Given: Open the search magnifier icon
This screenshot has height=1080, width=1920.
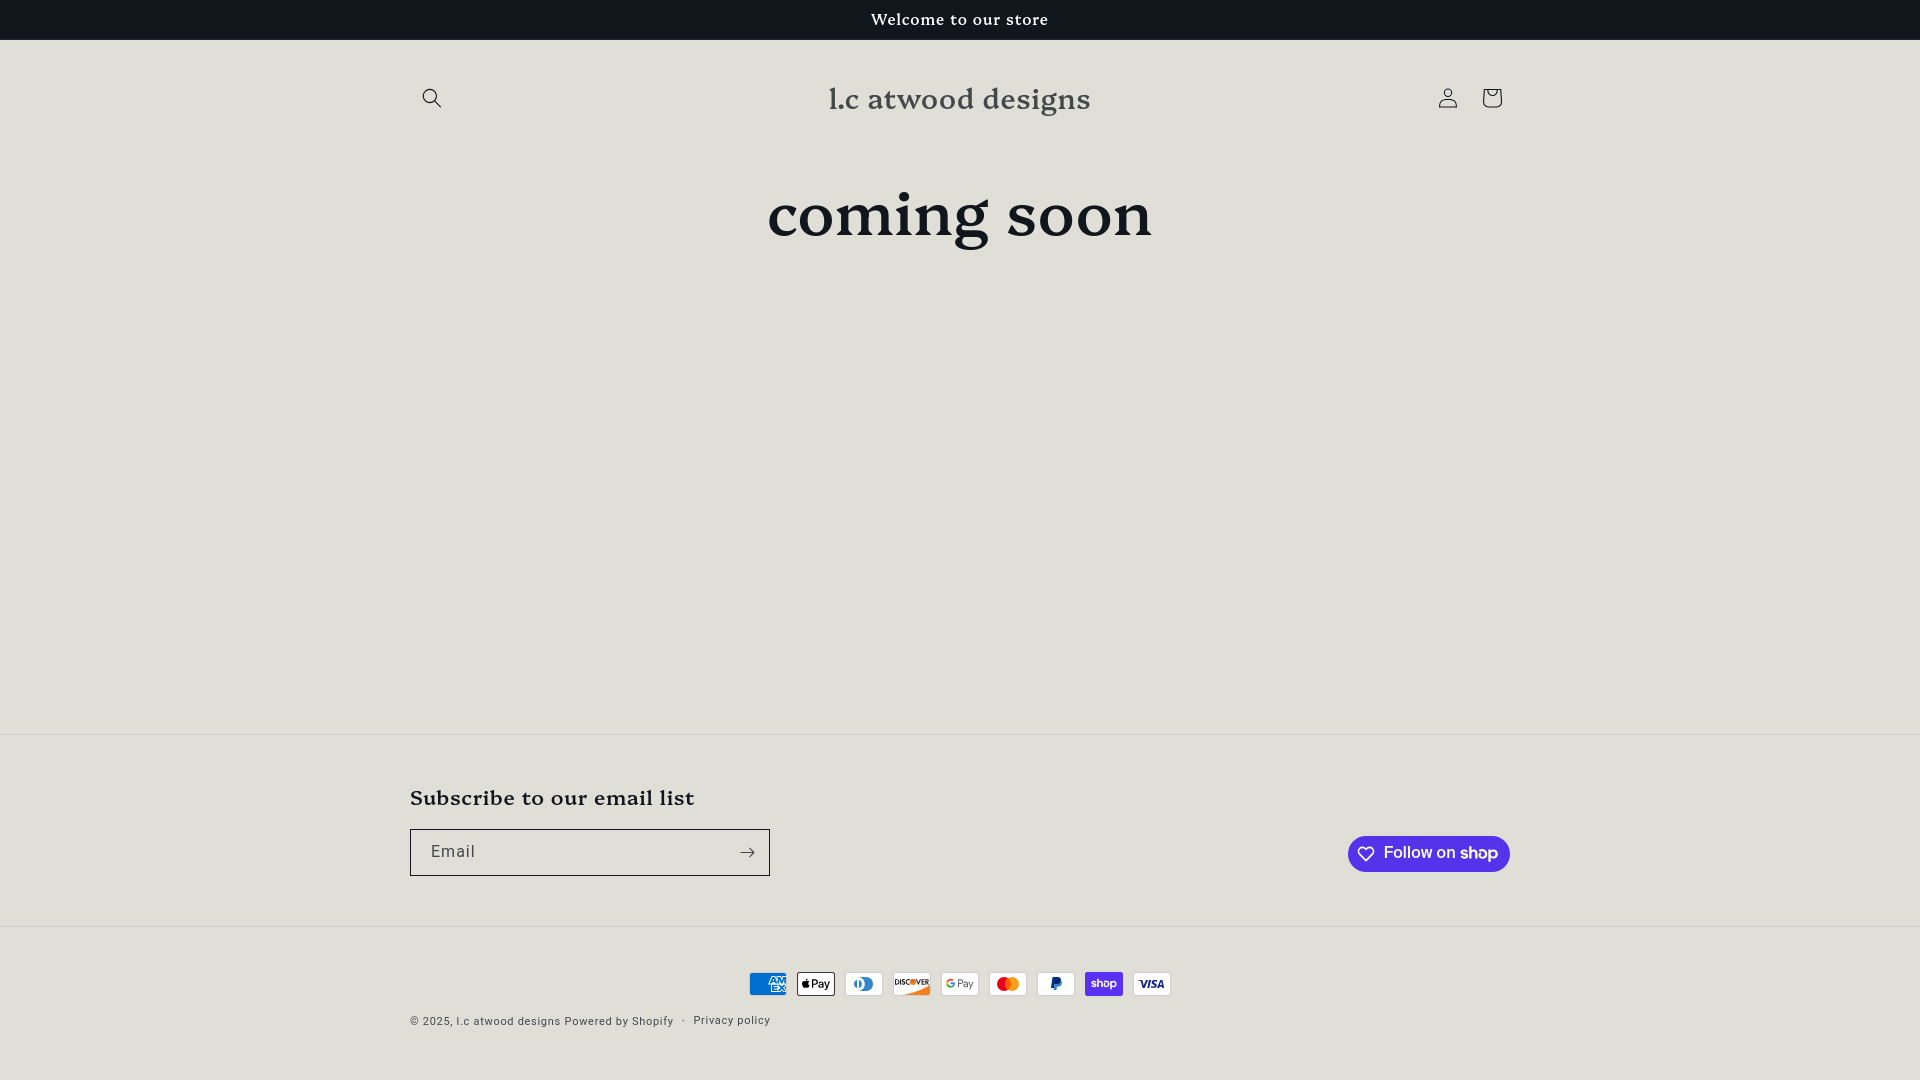Looking at the screenshot, I should 432,98.
